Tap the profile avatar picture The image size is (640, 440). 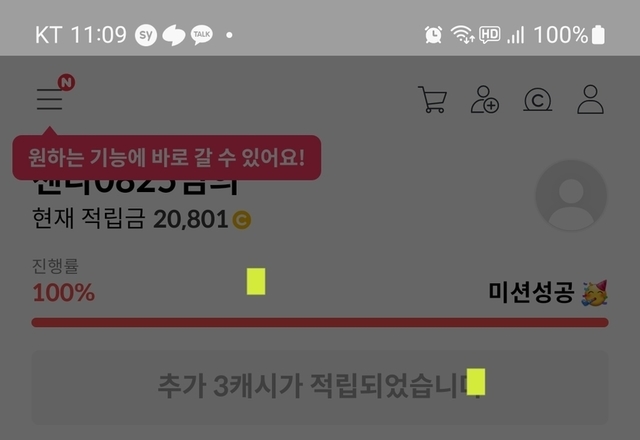571,195
